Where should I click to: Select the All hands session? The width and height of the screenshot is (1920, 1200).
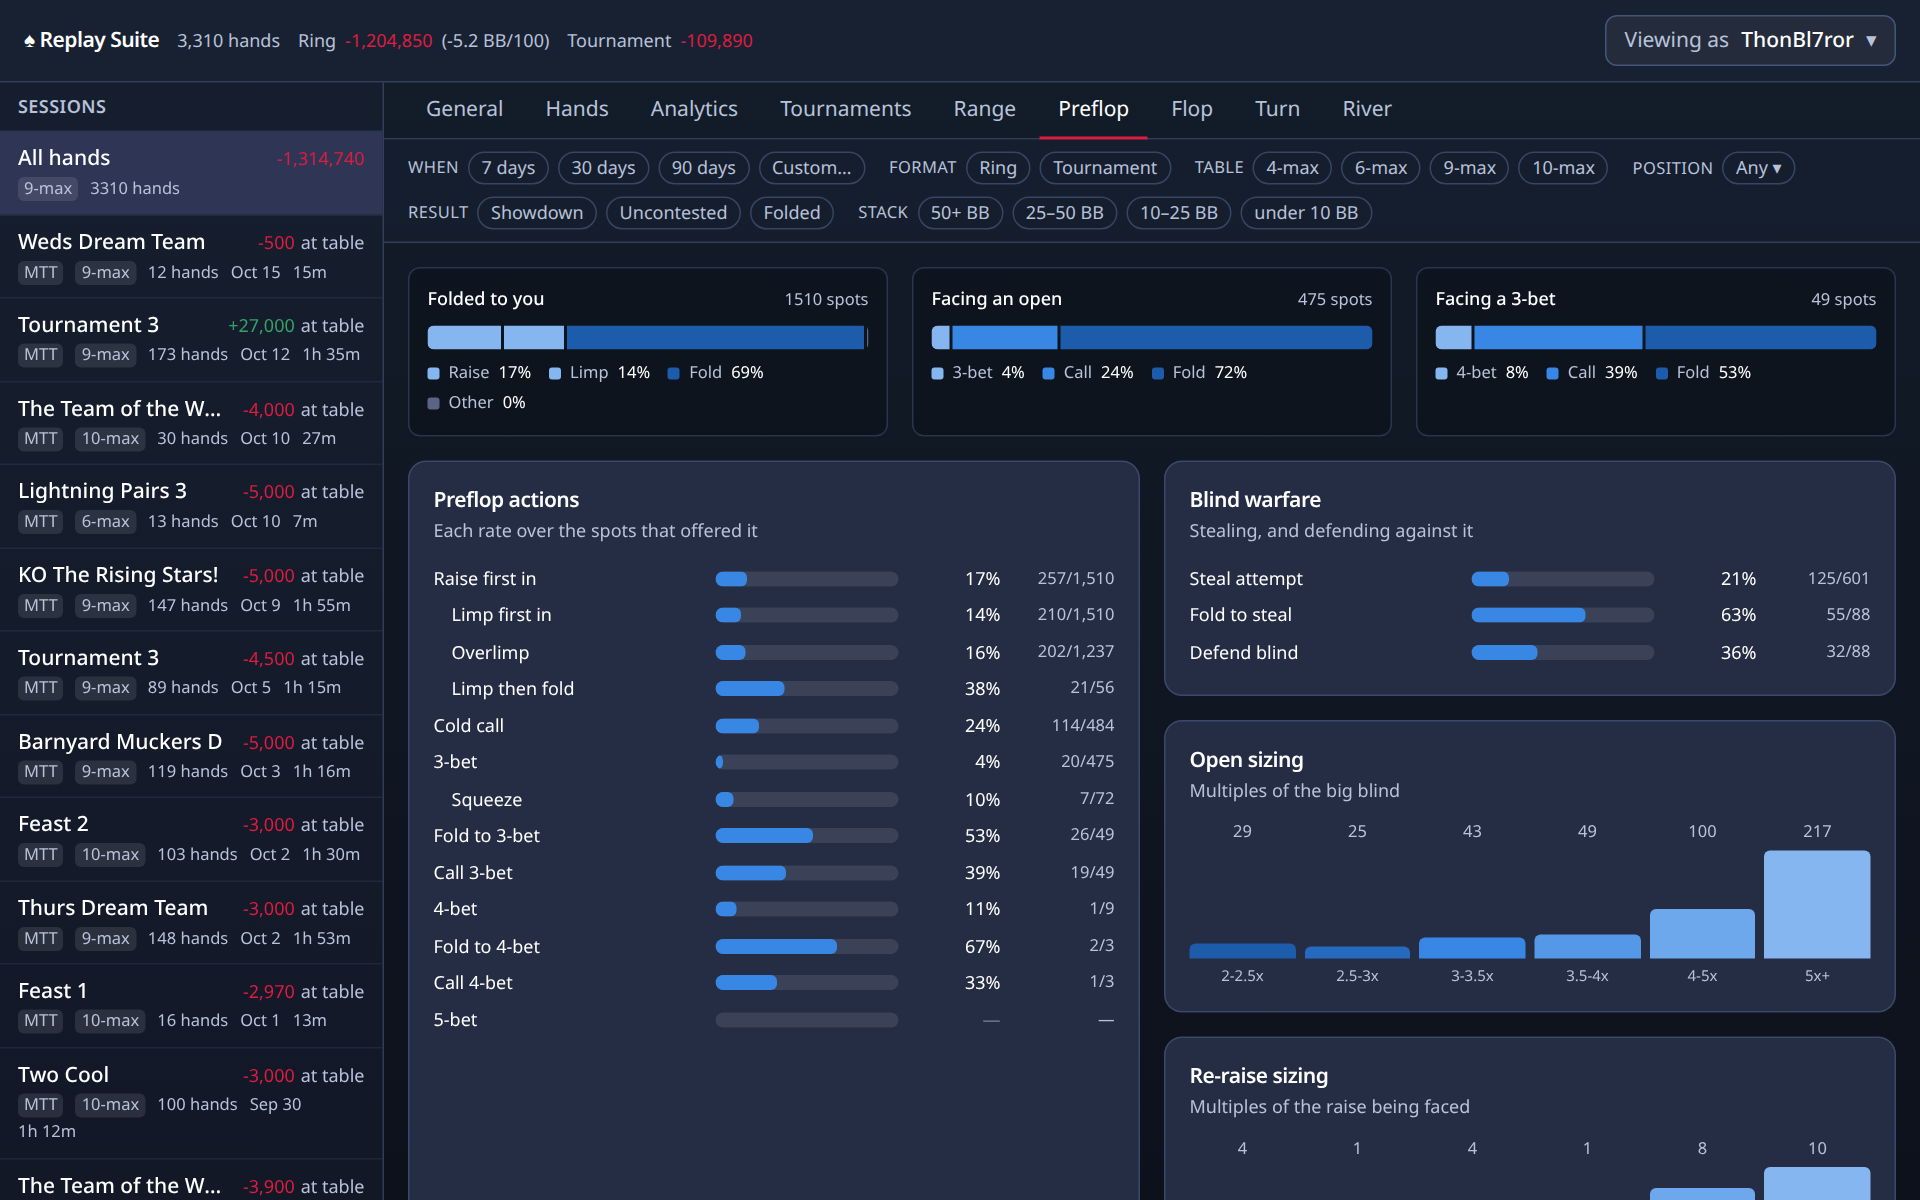(x=191, y=173)
